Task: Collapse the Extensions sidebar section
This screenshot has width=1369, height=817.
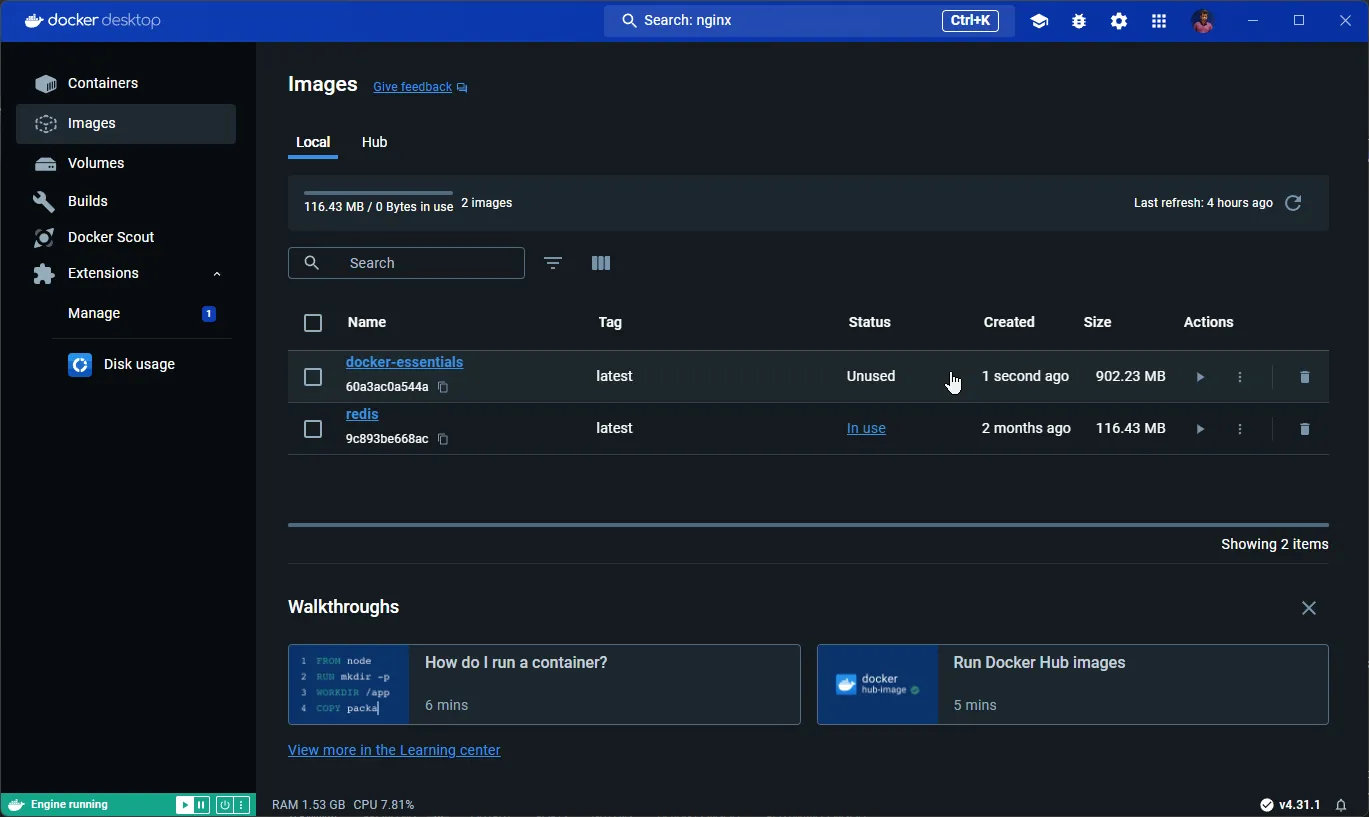Action: point(217,273)
